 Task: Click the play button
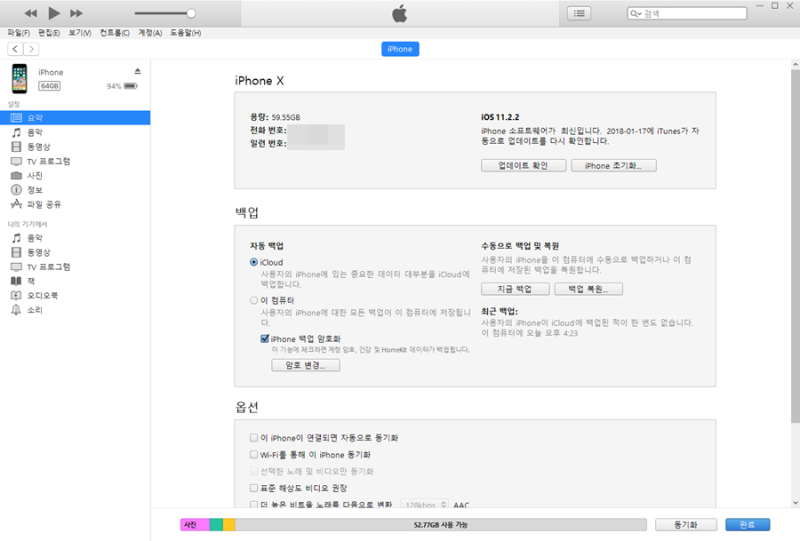[54, 13]
